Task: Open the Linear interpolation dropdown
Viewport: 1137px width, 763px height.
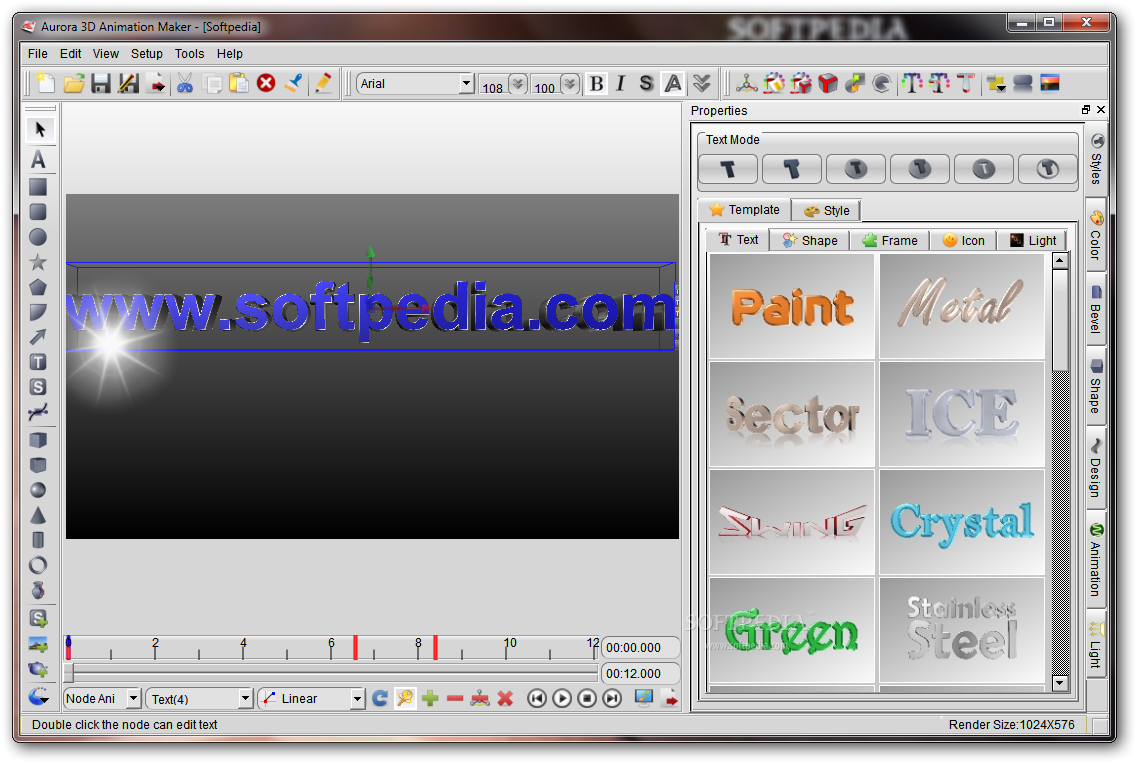Action: [357, 698]
